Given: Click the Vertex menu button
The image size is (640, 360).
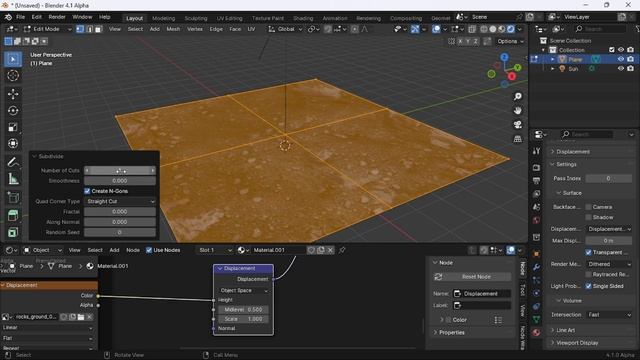Looking at the screenshot, I should pyautogui.click(x=195, y=29).
